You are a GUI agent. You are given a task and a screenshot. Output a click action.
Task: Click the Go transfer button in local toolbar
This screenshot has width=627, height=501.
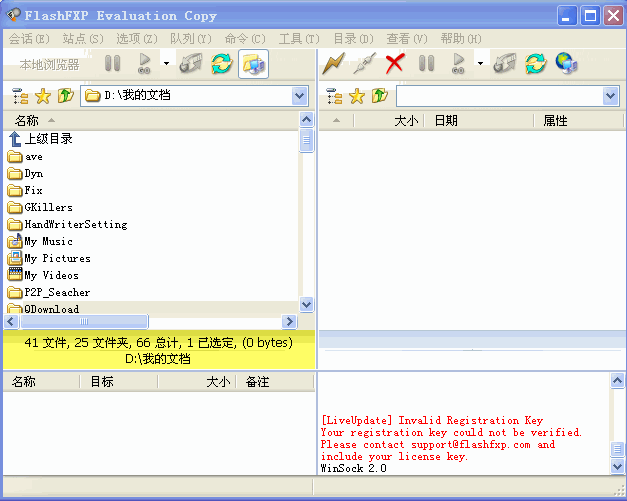point(144,64)
